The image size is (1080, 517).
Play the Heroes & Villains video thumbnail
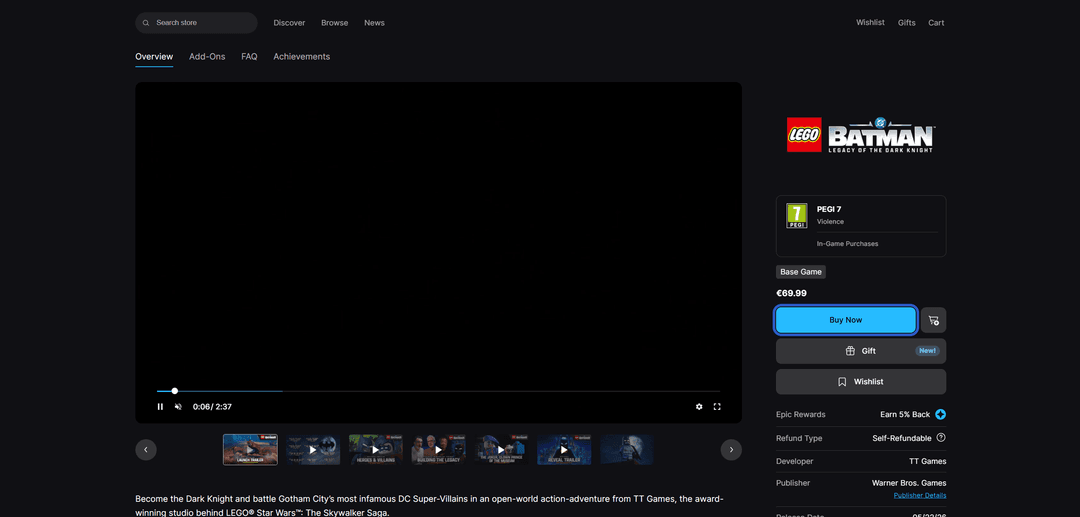tap(376, 450)
